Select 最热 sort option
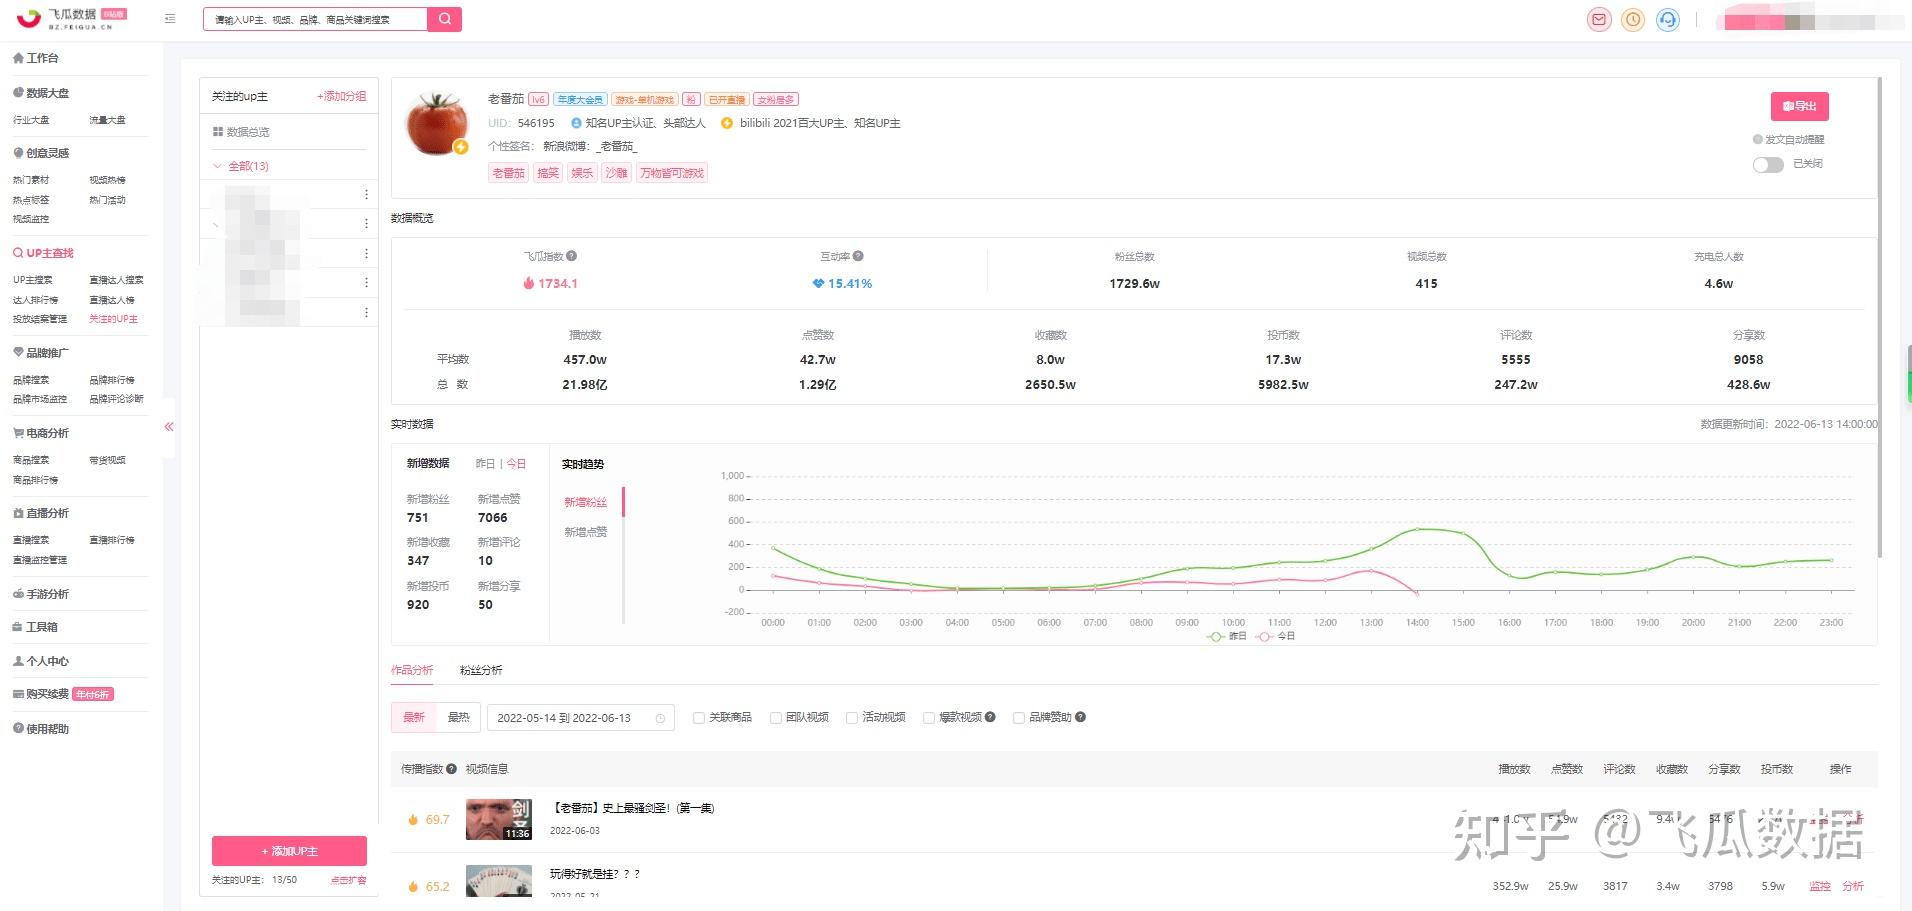The height and width of the screenshot is (911, 1912). point(459,717)
